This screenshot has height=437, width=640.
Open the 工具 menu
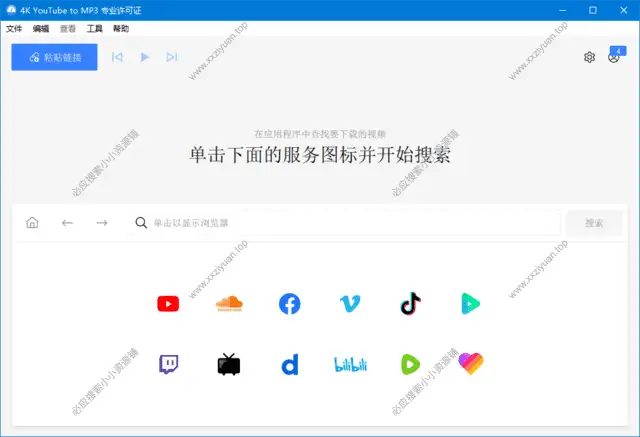pyautogui.click(x=94, y=29)
